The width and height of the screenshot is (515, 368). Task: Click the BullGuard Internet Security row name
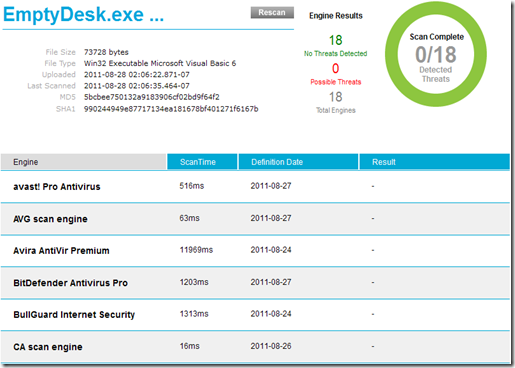pos(74,315)
